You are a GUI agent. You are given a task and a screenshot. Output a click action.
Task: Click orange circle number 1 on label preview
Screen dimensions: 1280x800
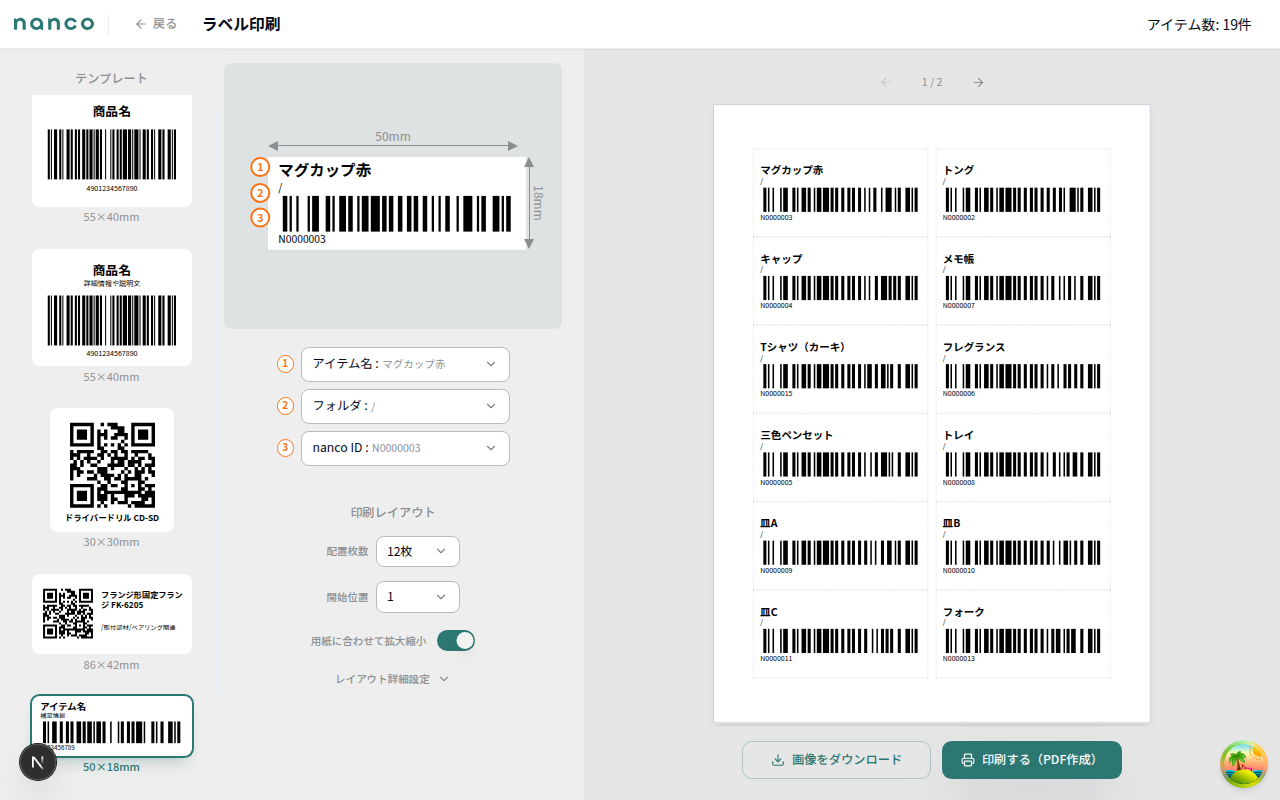260,168
